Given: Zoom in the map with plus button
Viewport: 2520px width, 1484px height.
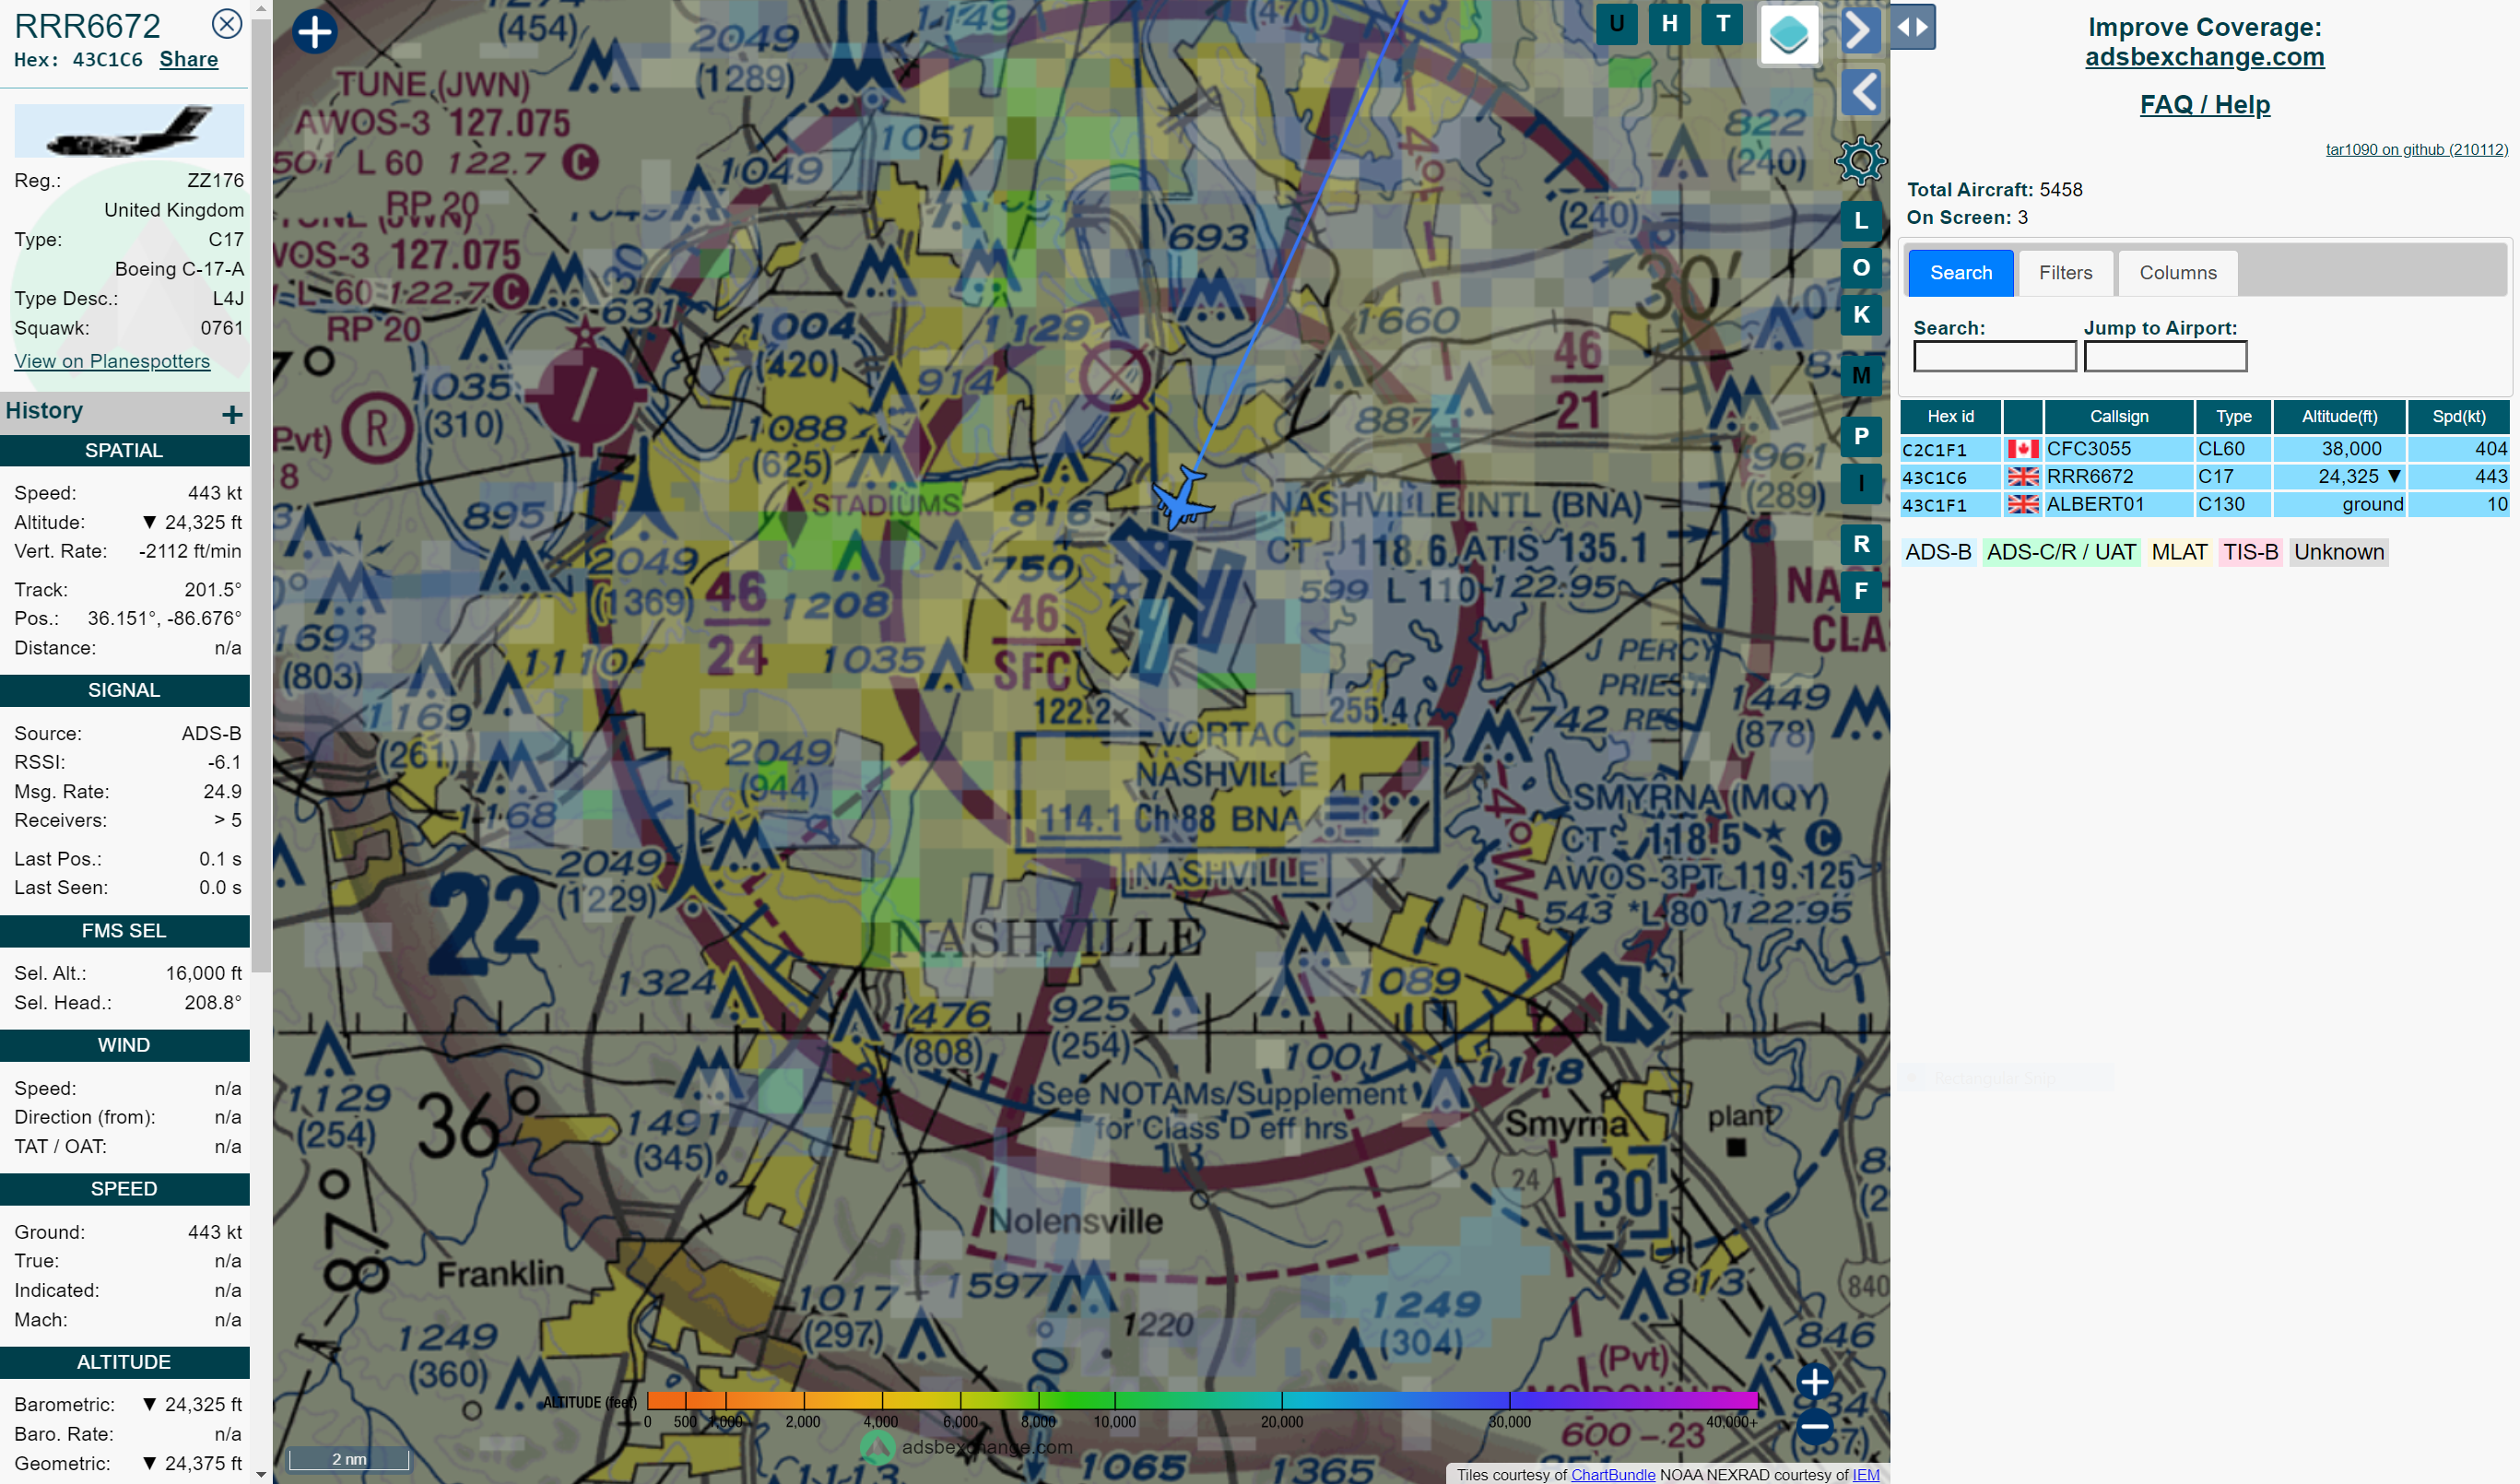Looking at the screenshot, I should click(1814, 1381).
